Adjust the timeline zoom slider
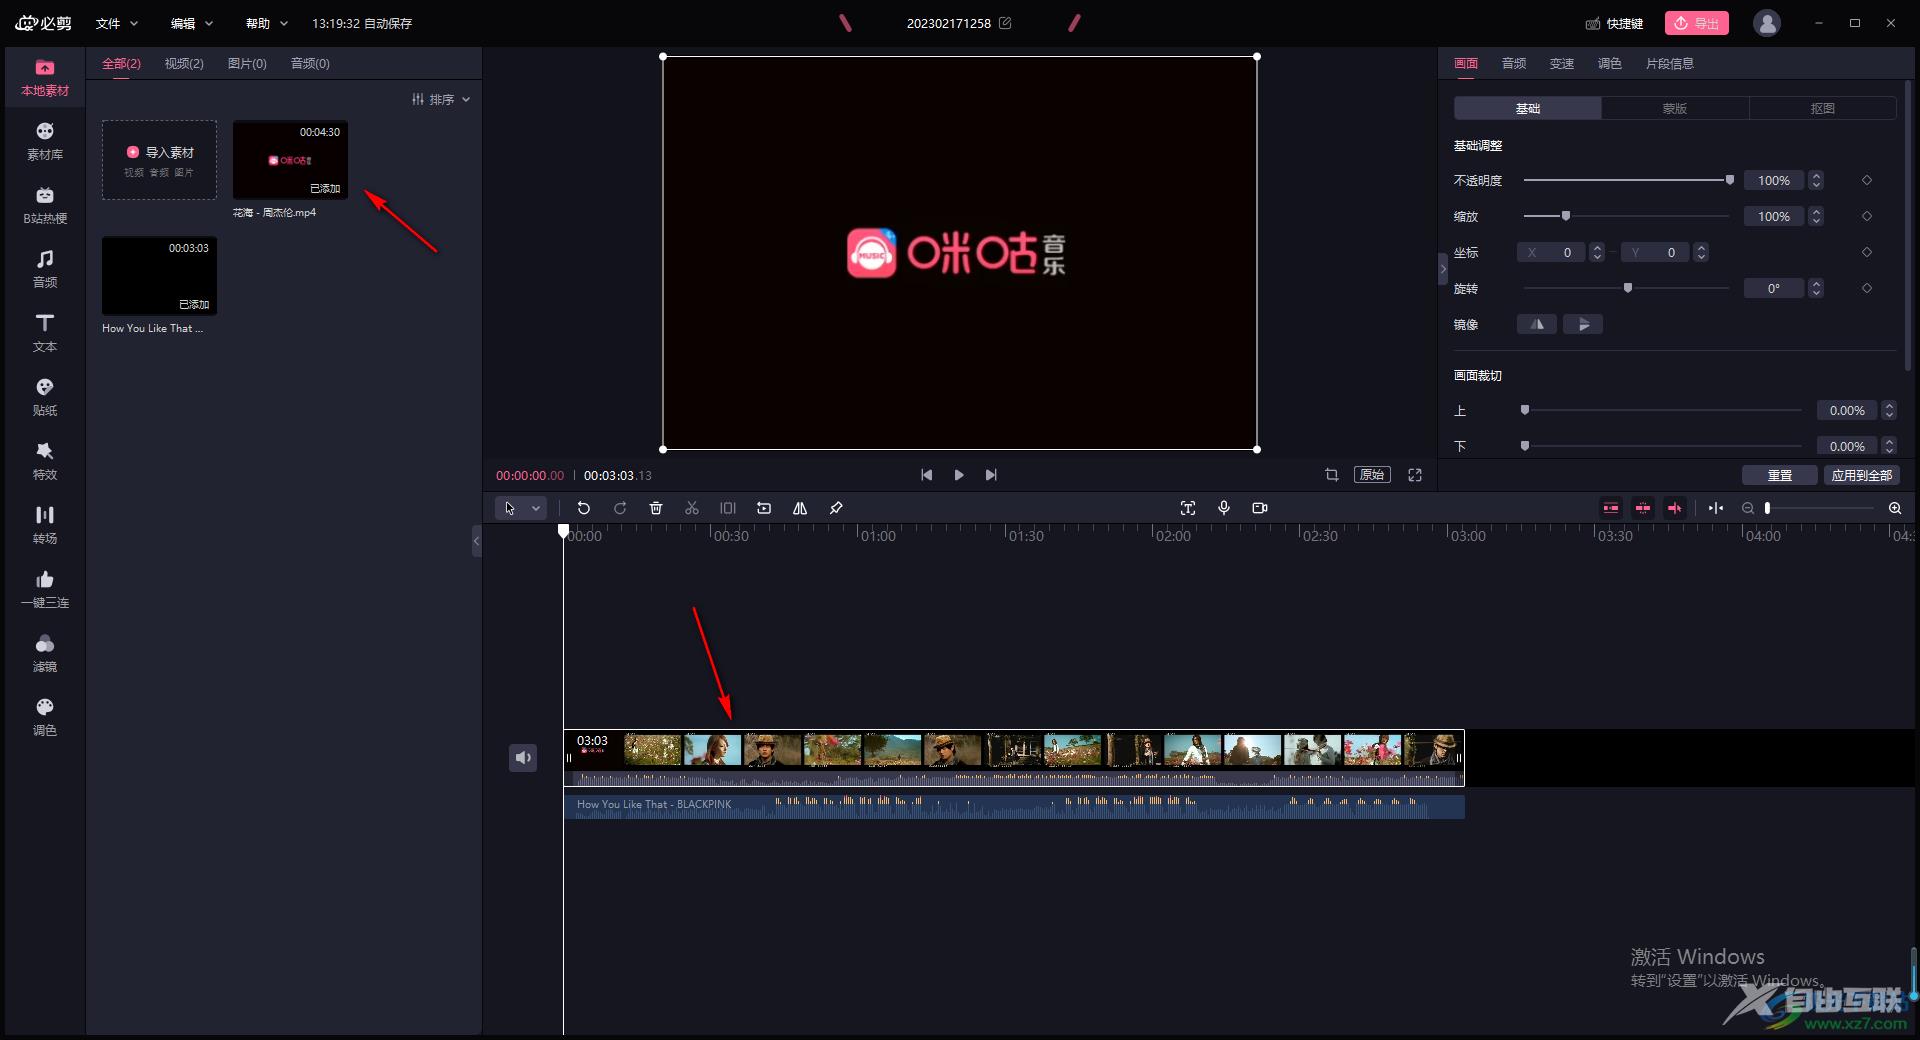The height and width of the screenshot is (1040, 1920). point(1820,508)
